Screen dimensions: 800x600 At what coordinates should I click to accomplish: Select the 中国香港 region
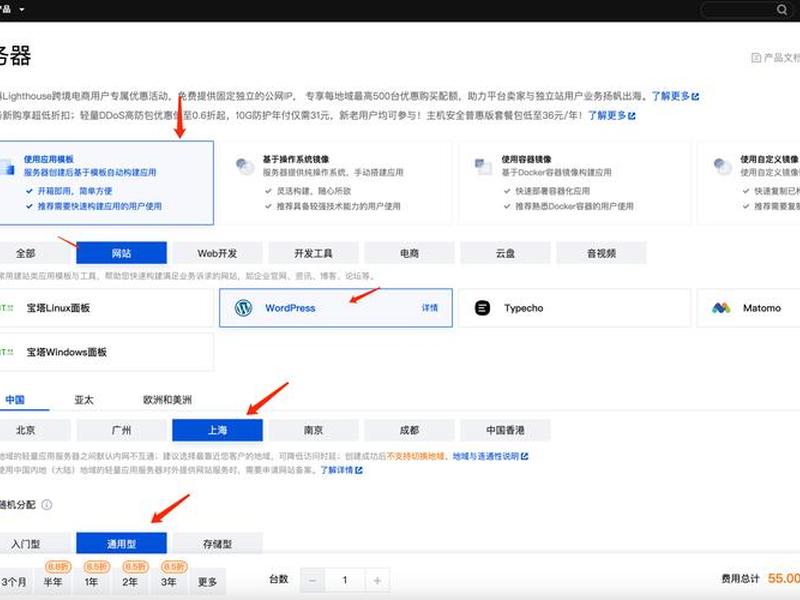click(505, 430)
